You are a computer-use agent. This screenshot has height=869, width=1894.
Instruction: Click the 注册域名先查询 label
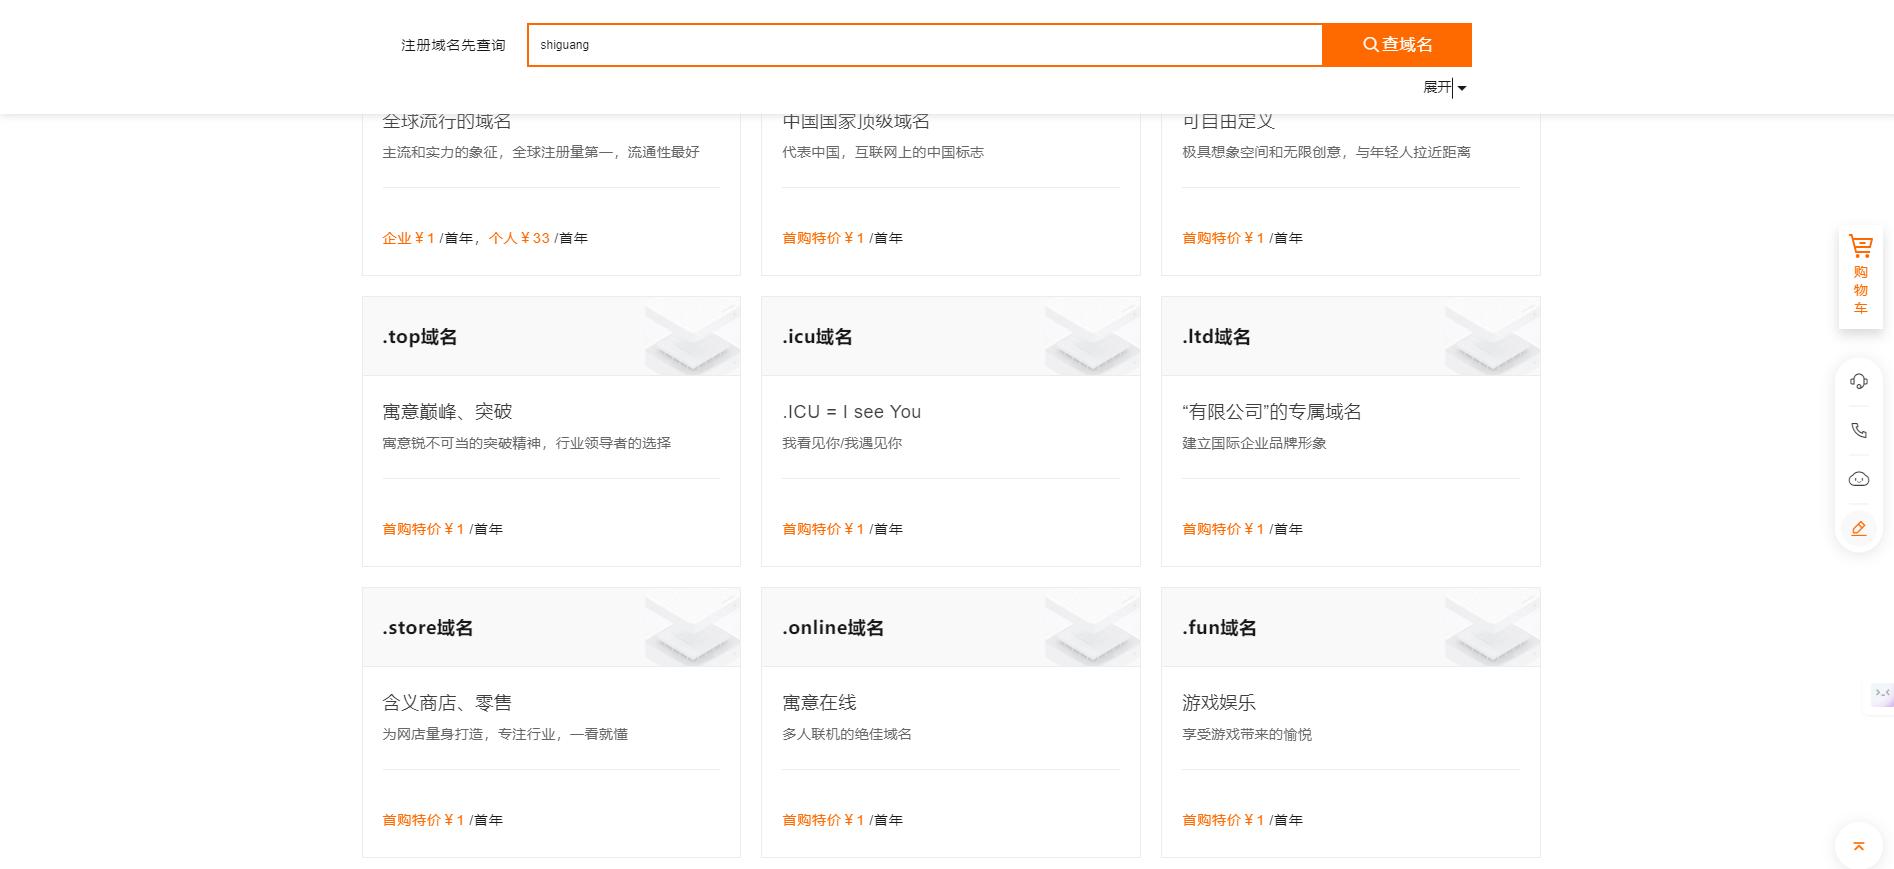click(453, 45)
